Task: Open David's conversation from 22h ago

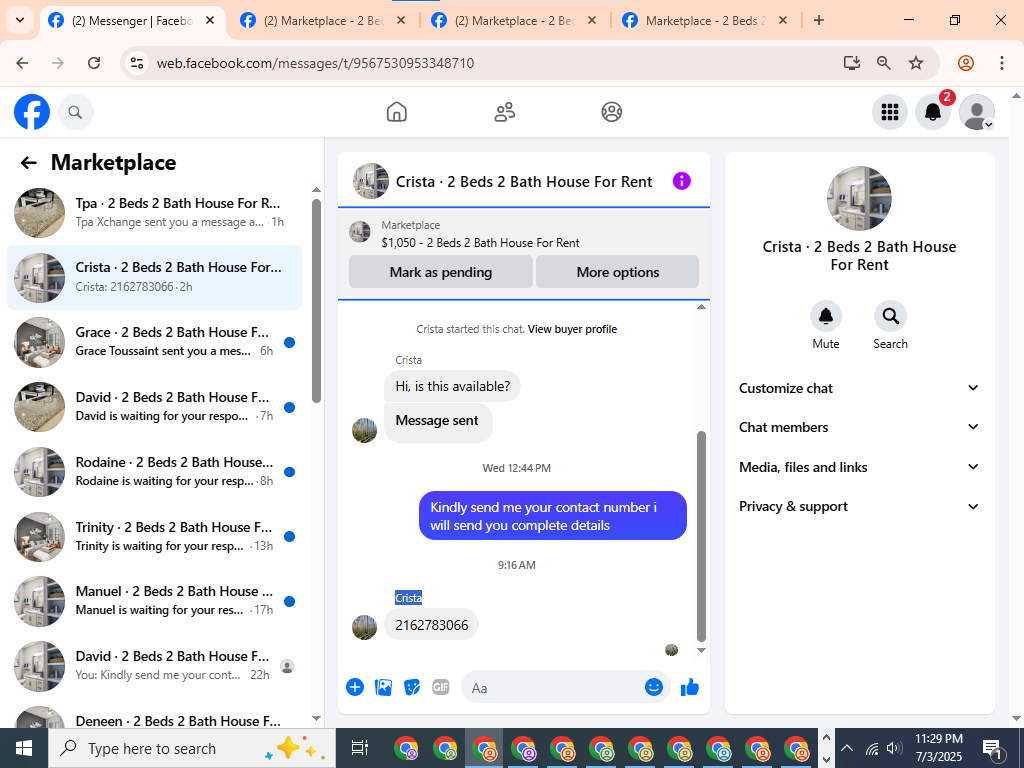Action: point(154,666)
